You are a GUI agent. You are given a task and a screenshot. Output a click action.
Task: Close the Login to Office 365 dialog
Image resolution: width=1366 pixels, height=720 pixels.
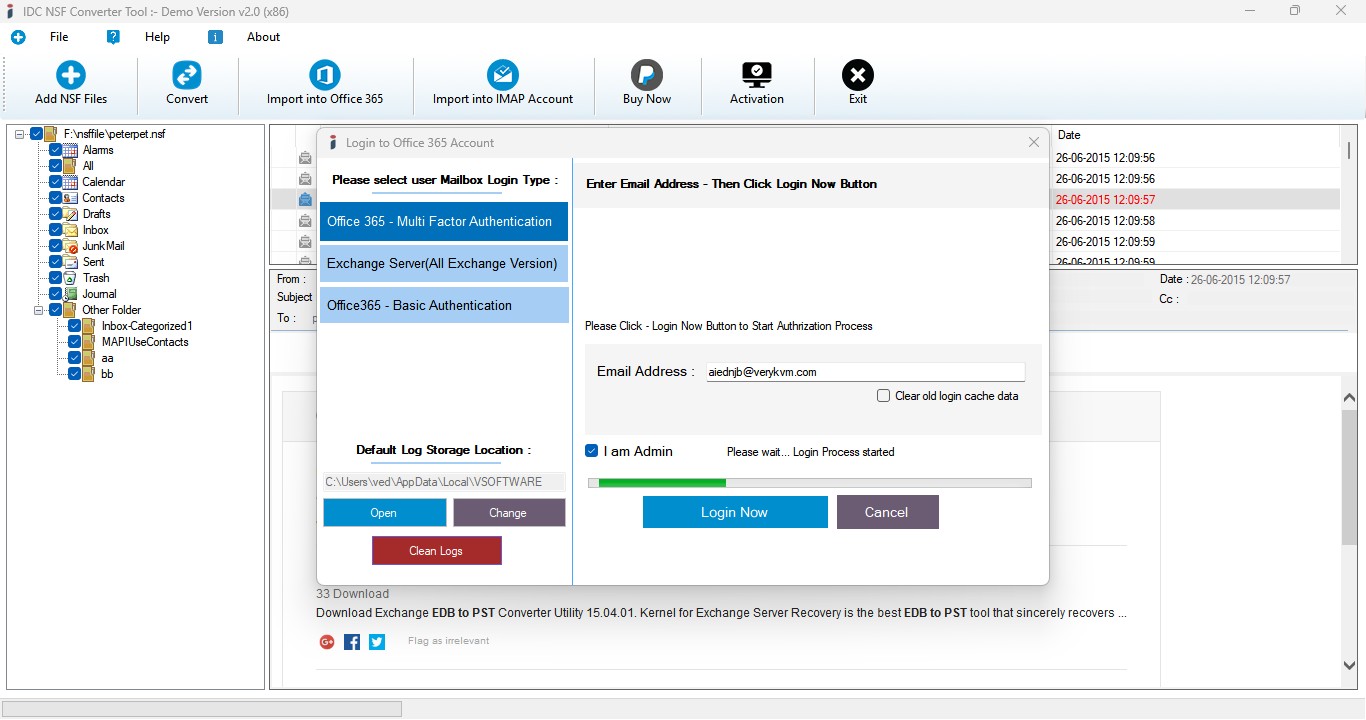coord(1034,143)
